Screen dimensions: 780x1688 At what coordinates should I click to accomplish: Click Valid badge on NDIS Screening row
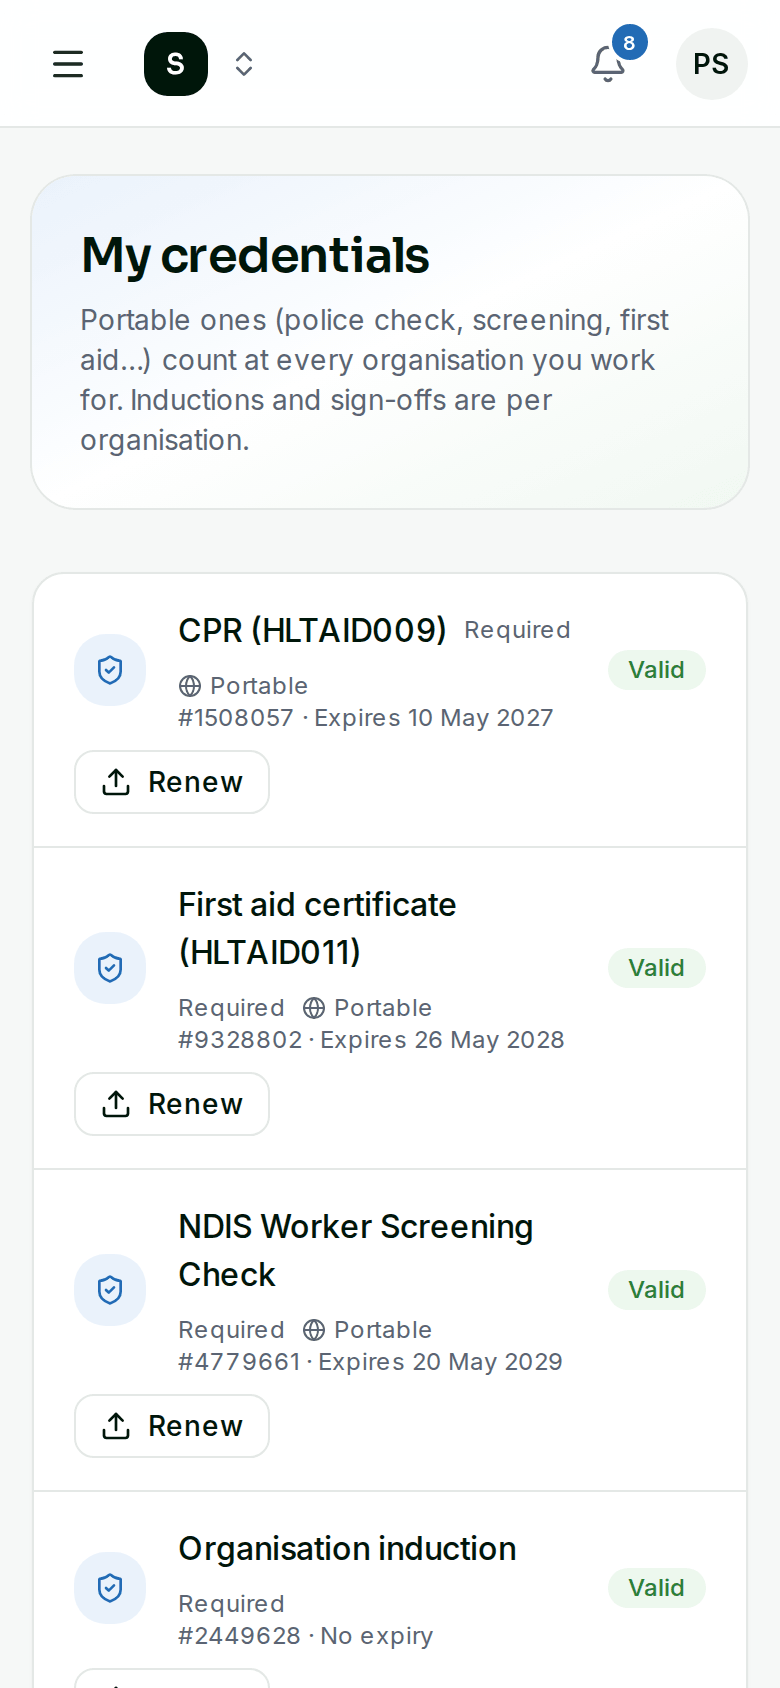tap(657, 1290)
